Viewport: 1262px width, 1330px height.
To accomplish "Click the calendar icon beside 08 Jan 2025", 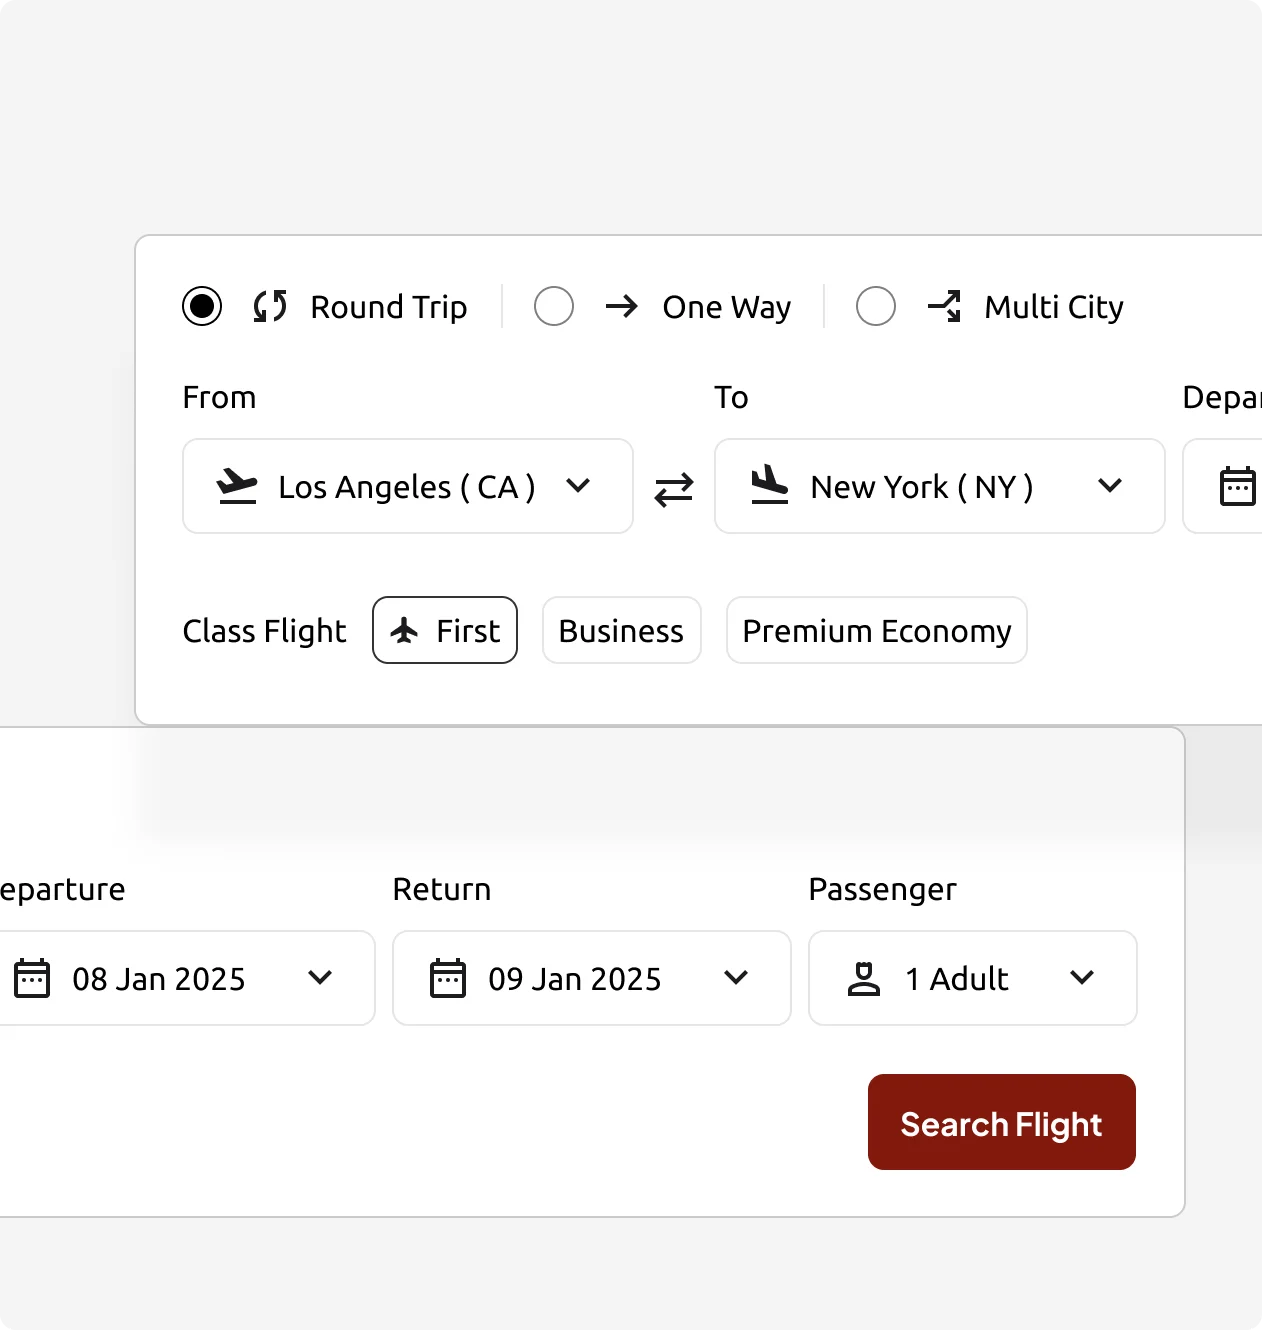I will [x=32, y=978].
